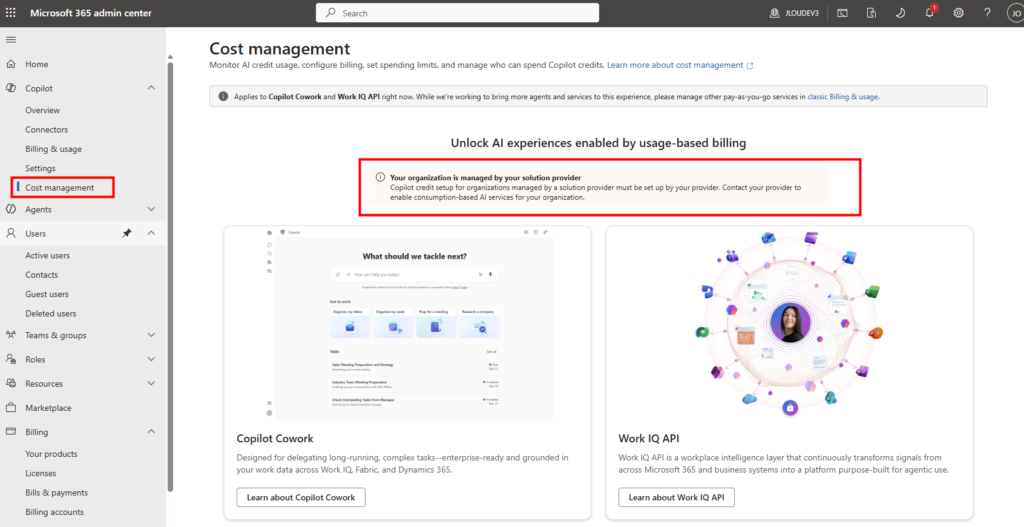Click Learn about Copilot Cowork button
Screen dimensions: 1024x527
coord(301,497)
